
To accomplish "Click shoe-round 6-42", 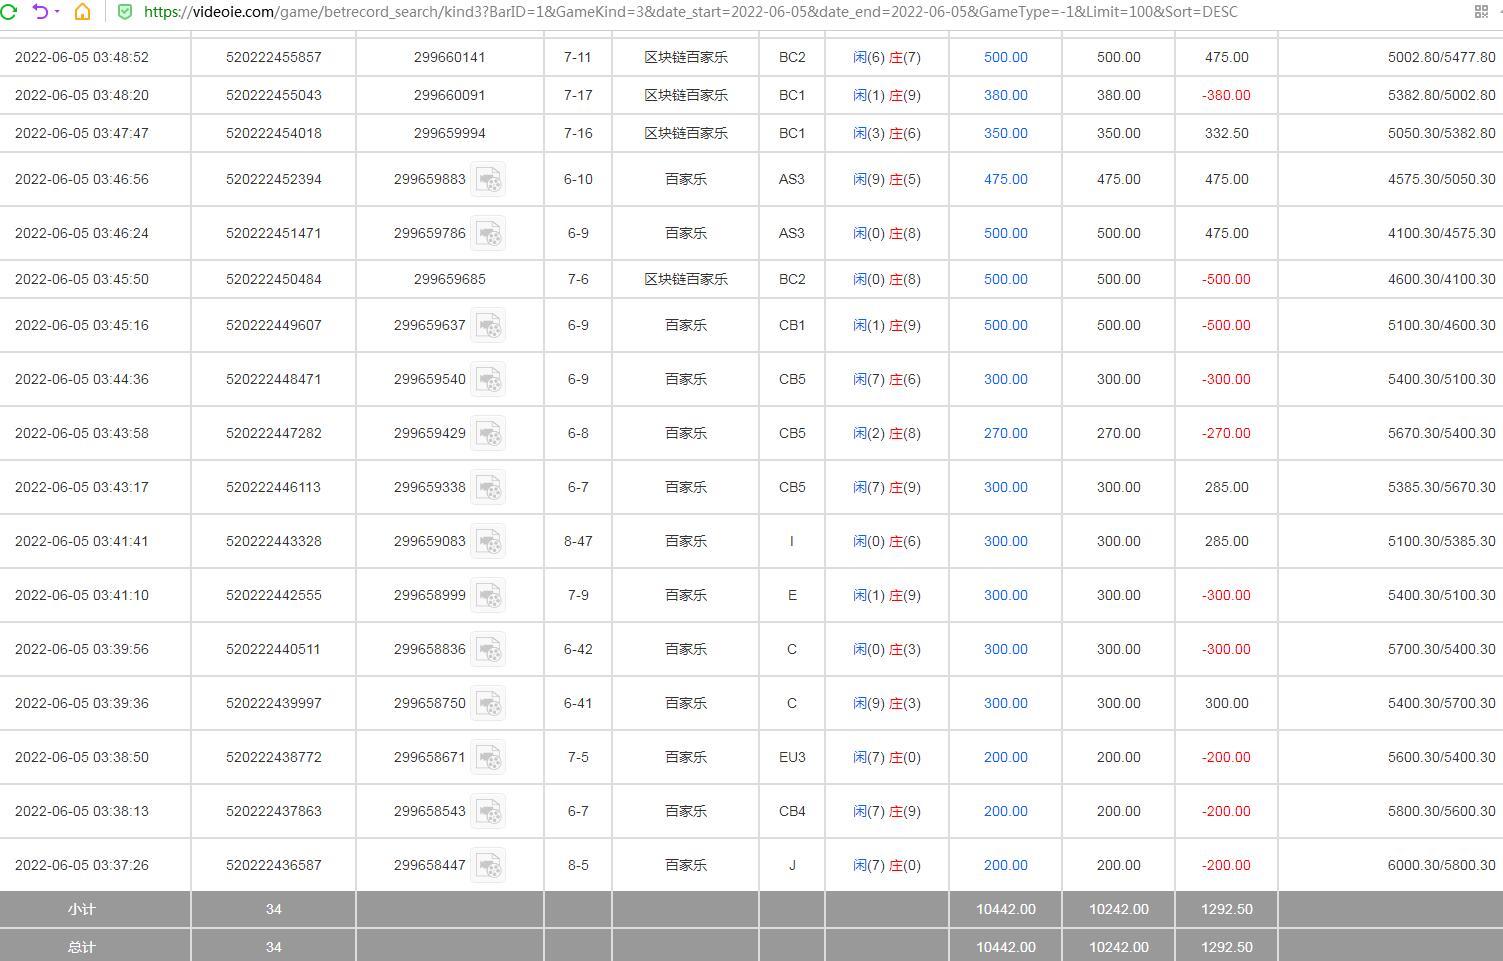I will pos(578,649).
